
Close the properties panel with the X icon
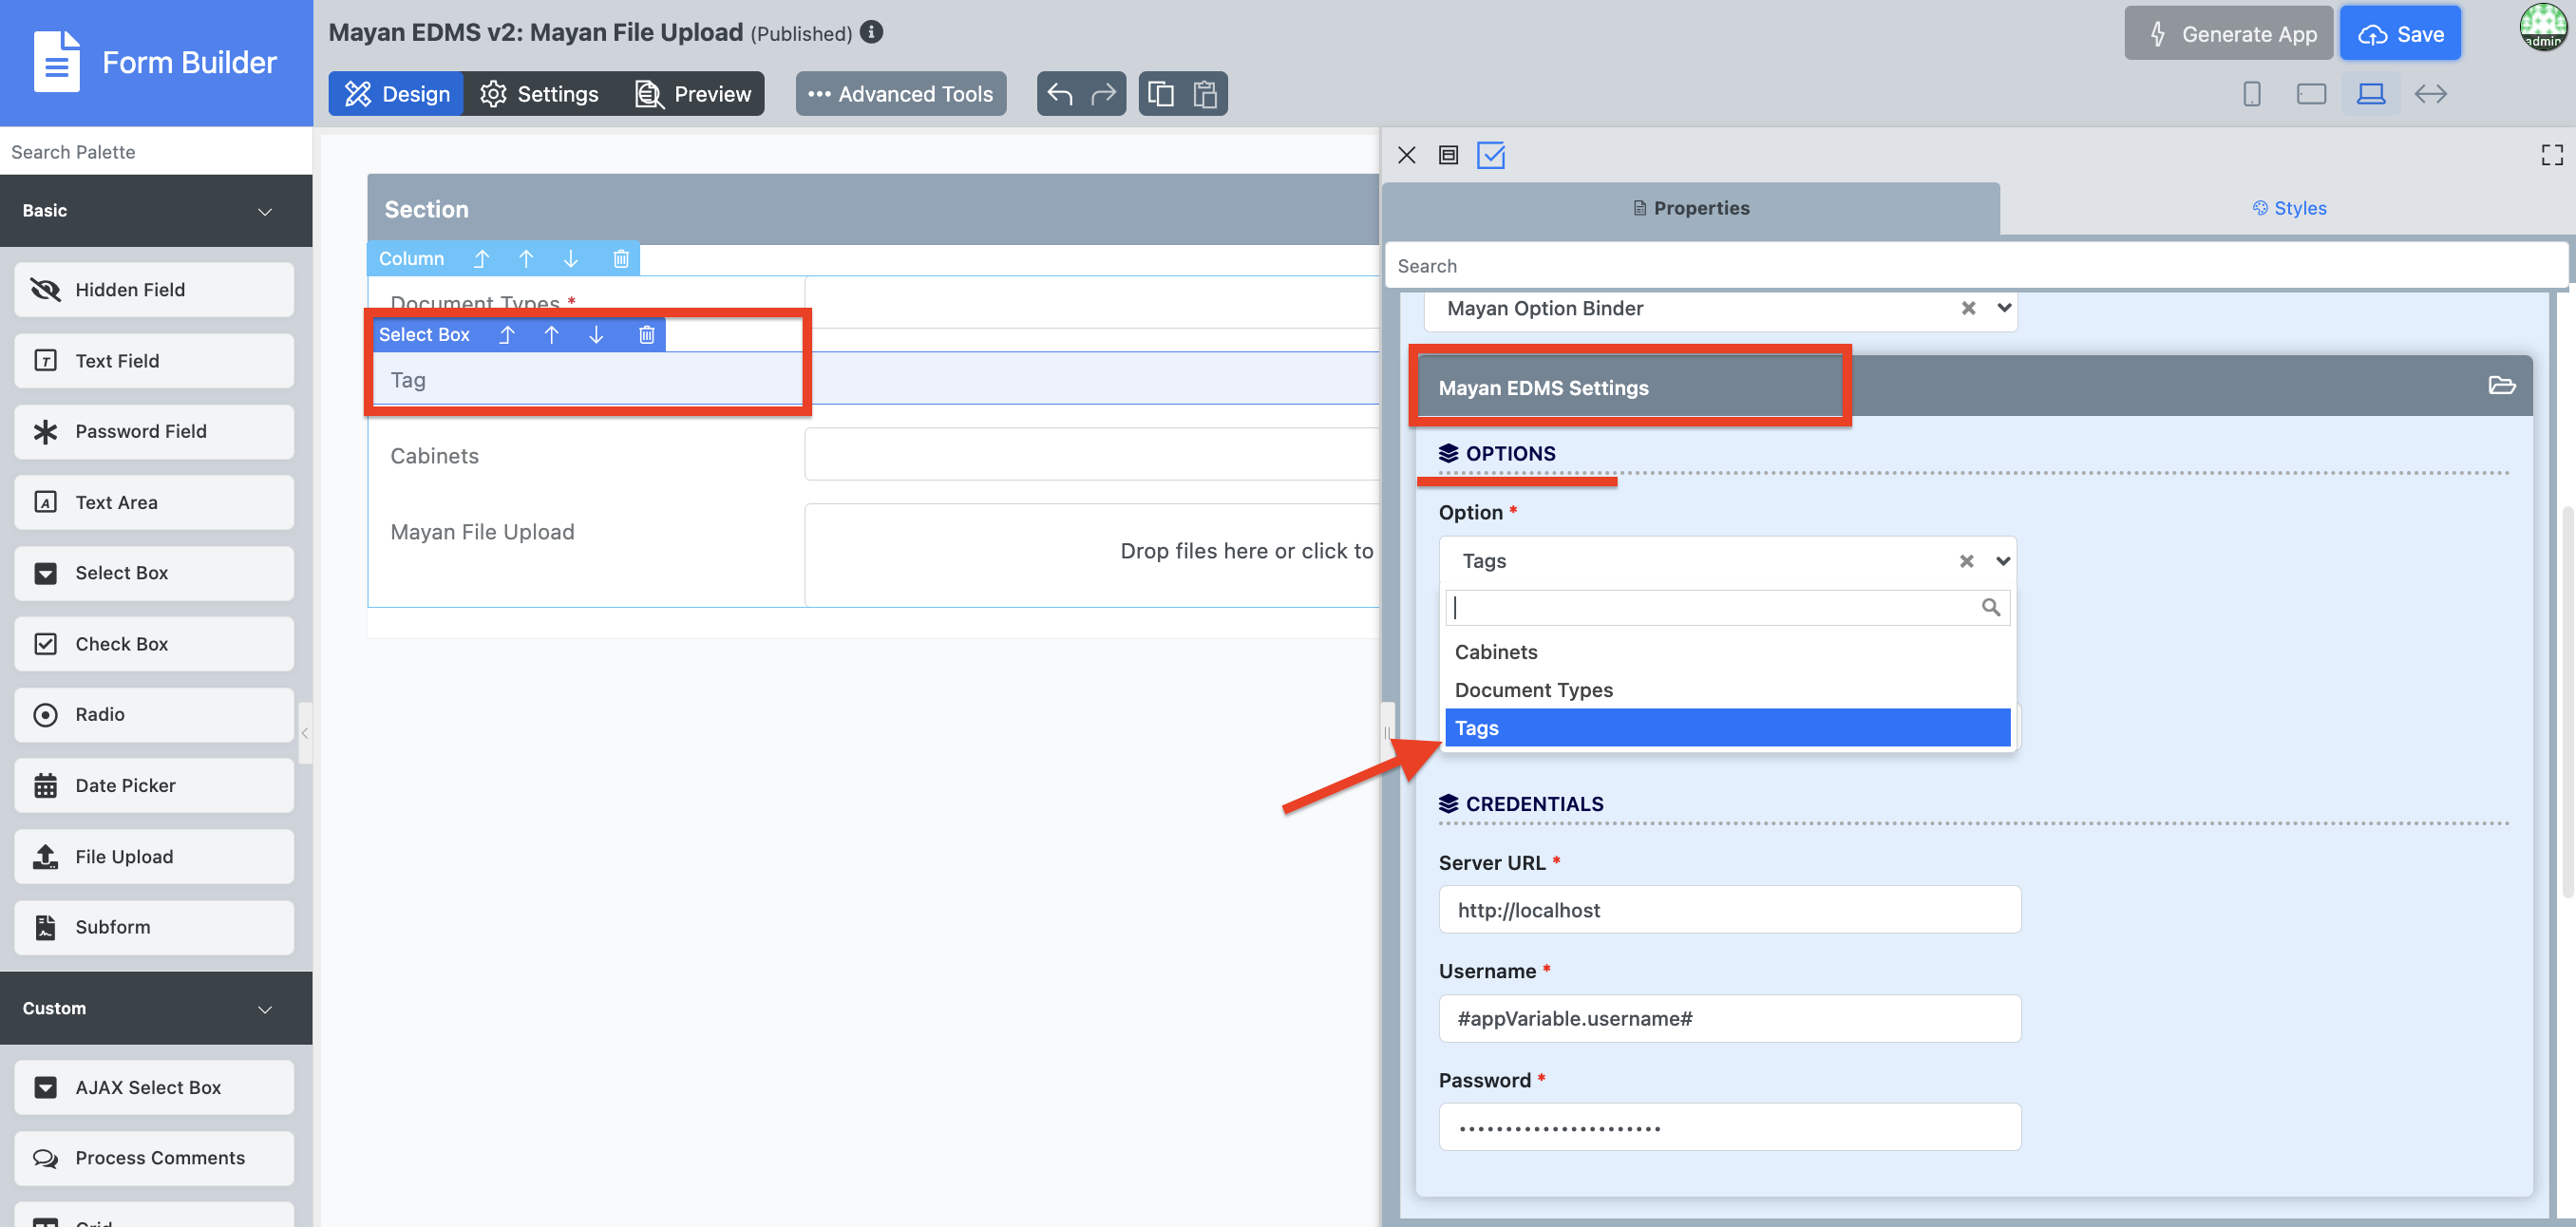coord(1406,155)
